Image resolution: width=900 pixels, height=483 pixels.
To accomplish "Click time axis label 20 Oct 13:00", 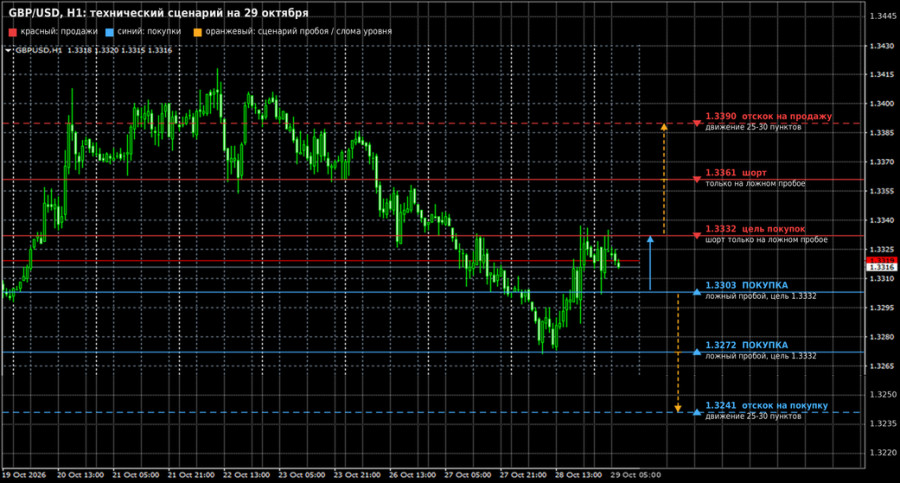I will coord(80,475).
